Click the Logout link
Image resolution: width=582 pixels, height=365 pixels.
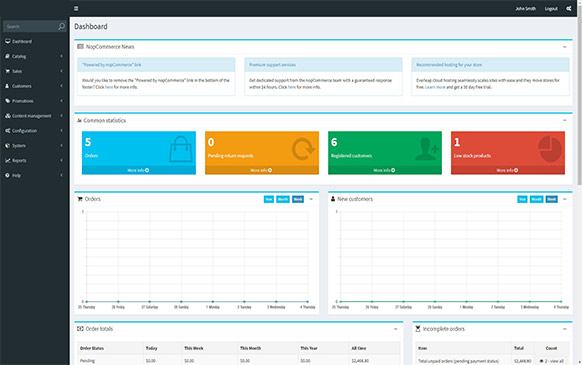coord(551,9)
